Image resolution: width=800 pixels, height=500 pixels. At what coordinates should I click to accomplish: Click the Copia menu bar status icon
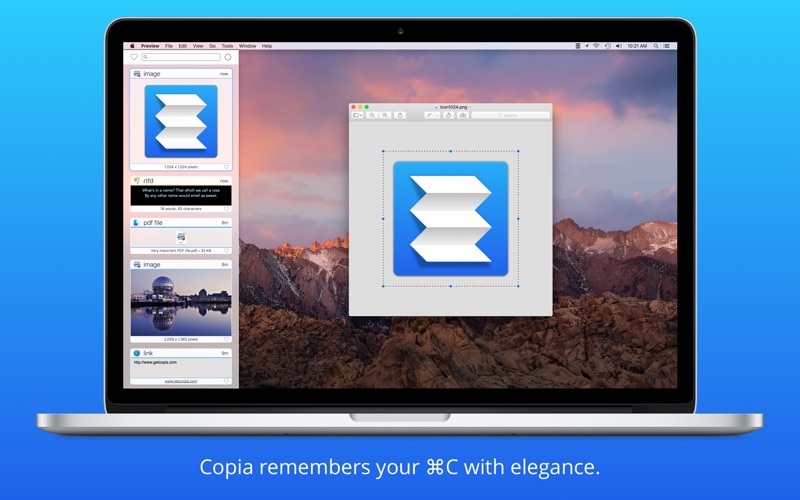(x=578, y=46)
